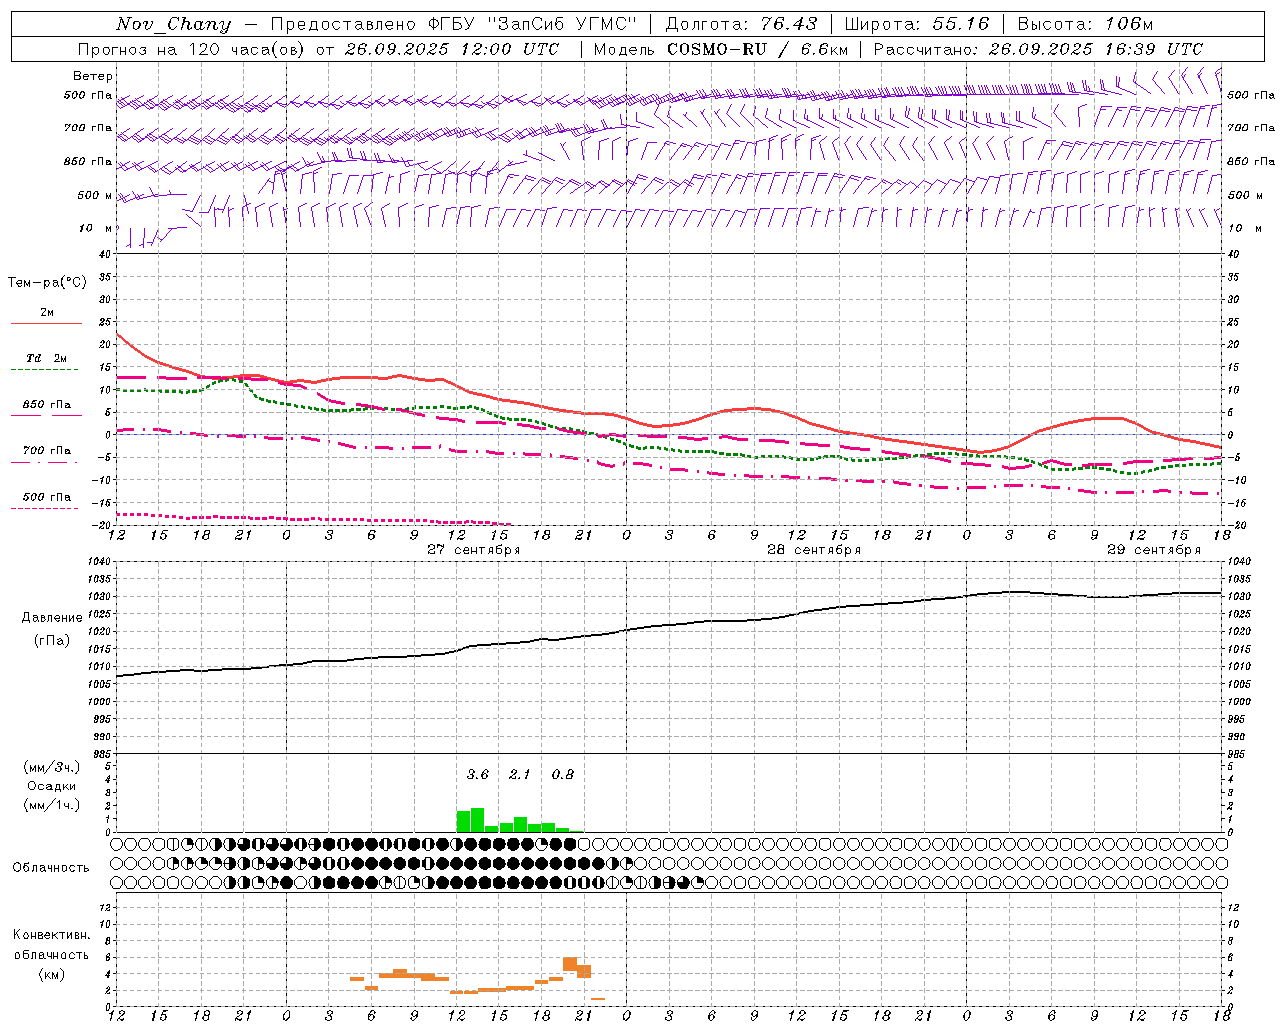Click the Давление (гПа) axis label
The height and width of the screenshot is (1024, 1280).
pyautogui.click(x=51, y=629)
